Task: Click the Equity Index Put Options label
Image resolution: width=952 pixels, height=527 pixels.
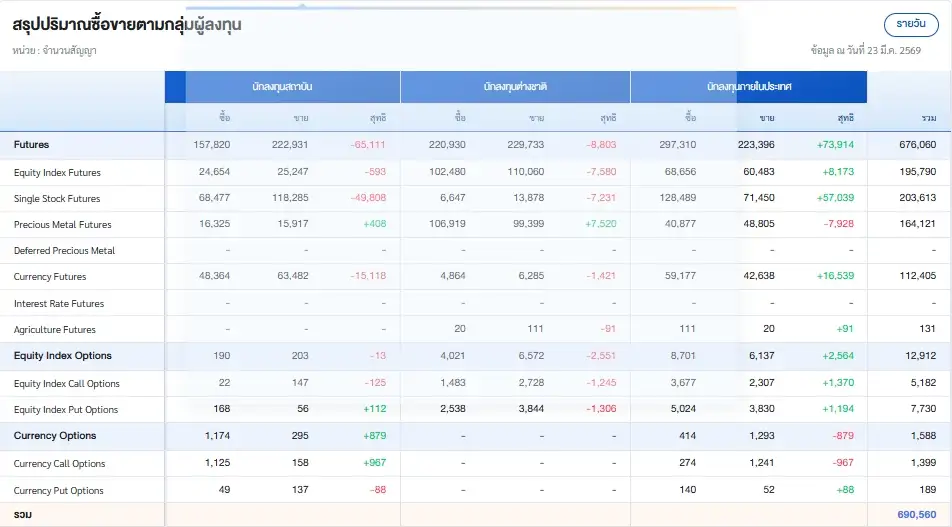Action: click(x=66, y=410)
